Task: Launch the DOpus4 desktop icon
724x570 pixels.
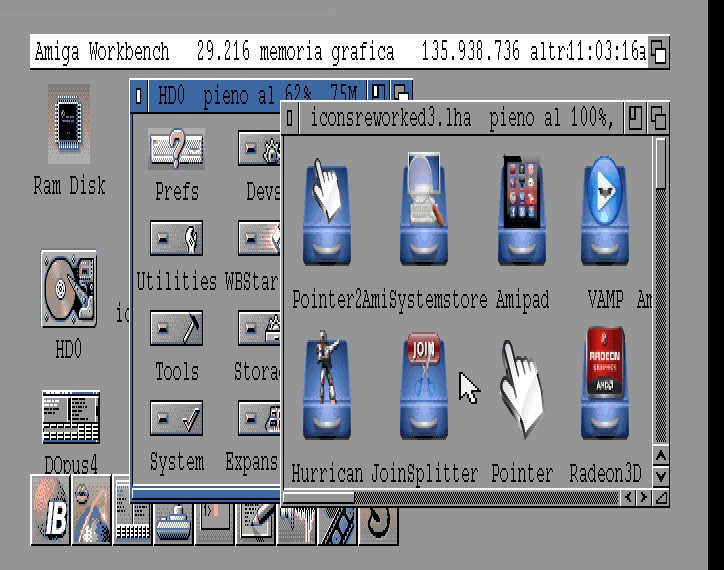Action: pyautogui.click(x=70, y=419)
